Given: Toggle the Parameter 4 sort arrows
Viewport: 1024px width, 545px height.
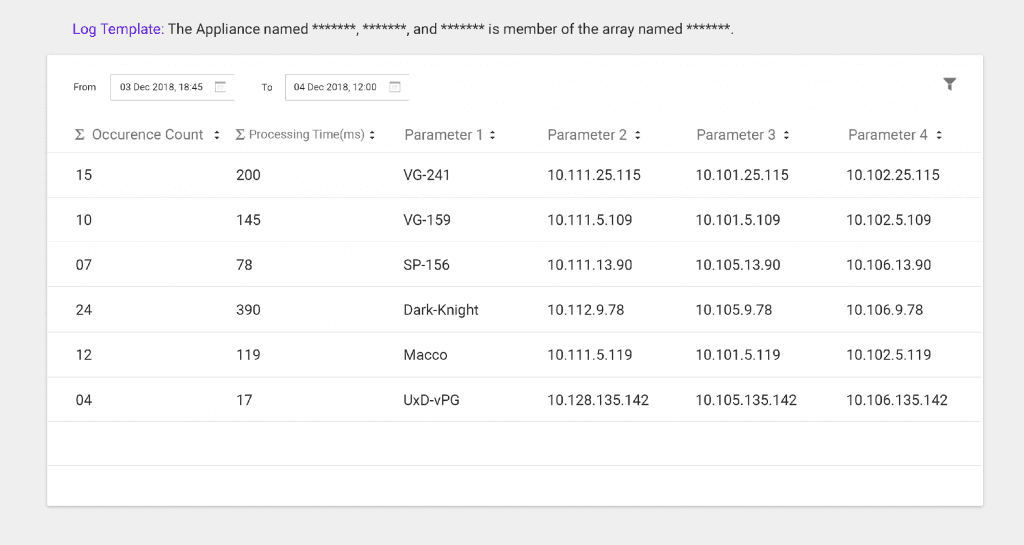Looking at the screenshot, I should [x=939, y=135].
